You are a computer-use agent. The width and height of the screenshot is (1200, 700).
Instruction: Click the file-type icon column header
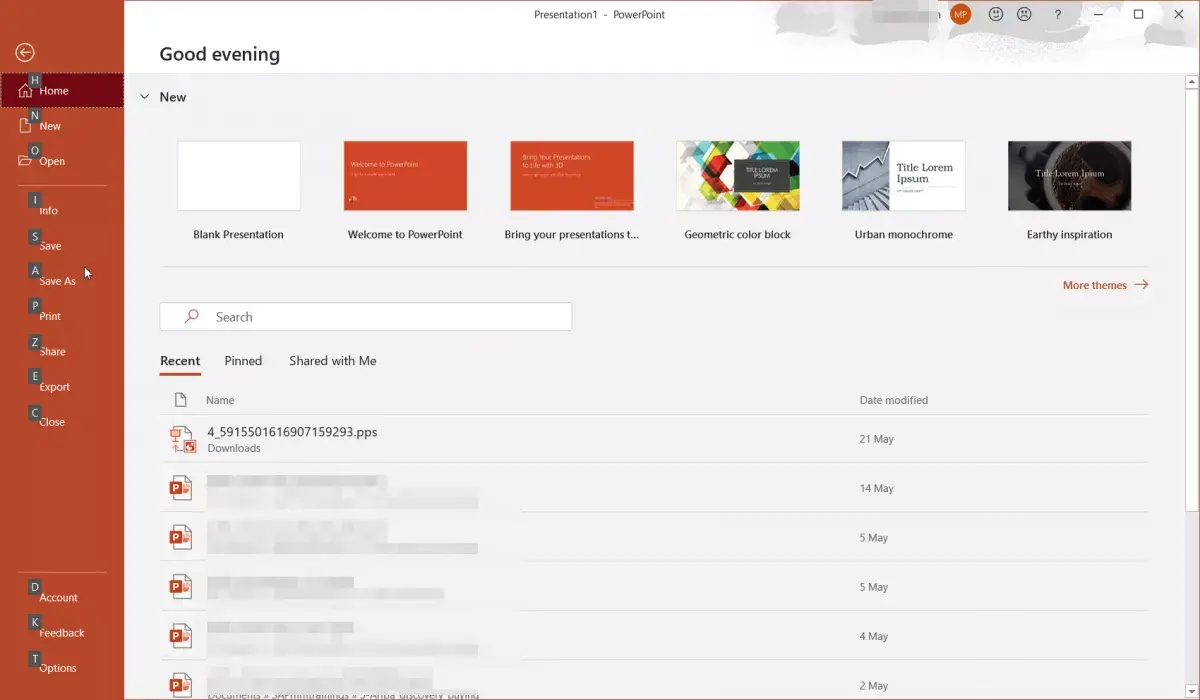(x=181, y=400)
